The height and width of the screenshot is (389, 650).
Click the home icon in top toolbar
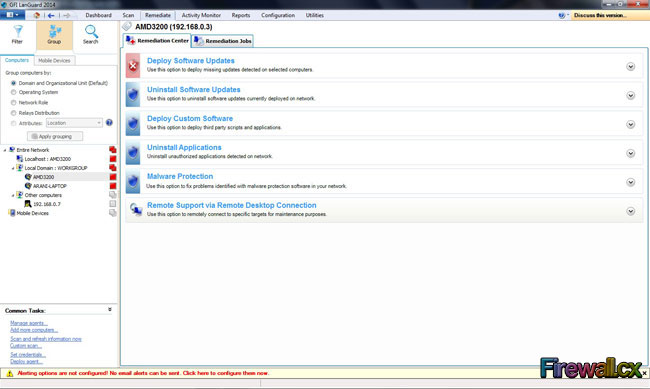36,15
